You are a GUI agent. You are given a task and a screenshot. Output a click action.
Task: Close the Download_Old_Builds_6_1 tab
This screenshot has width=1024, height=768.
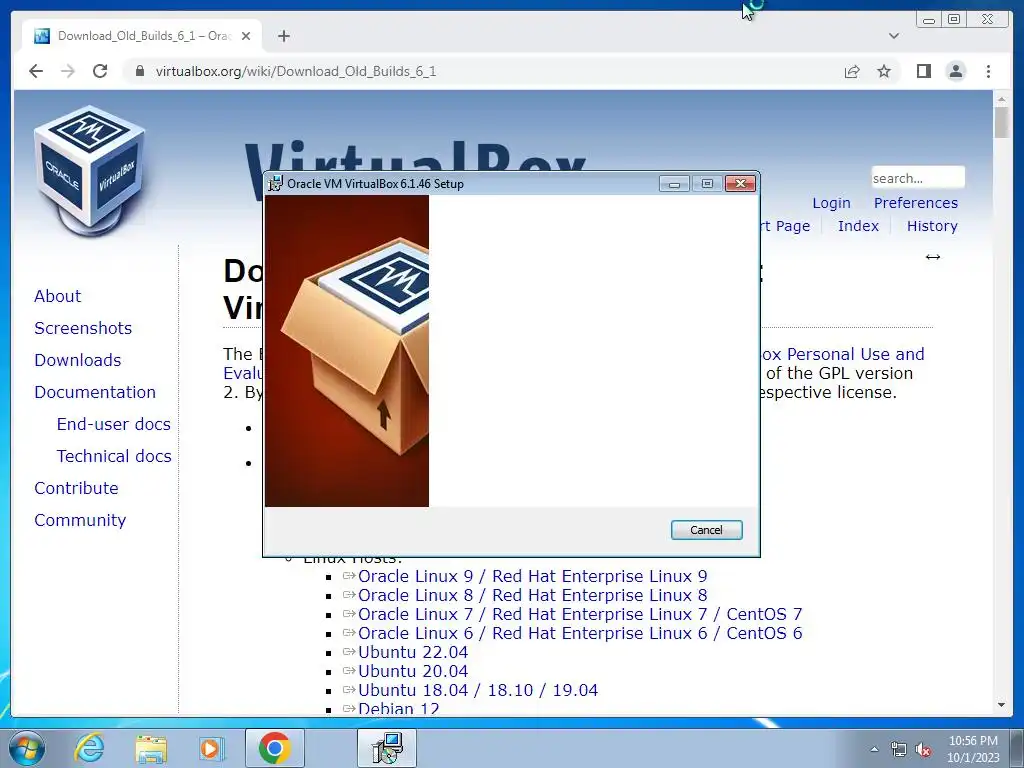pyautogui.click(x=246, y=36)
